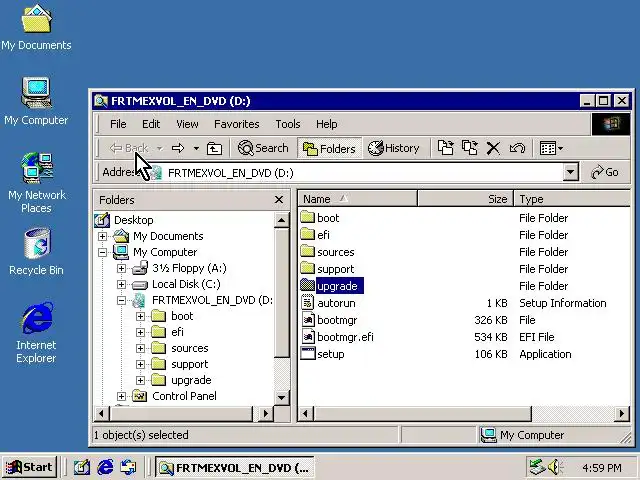Screen dimensions: 640x480
Task: Launch Internet Explorer from quick launch
Action: click(105, 467)
